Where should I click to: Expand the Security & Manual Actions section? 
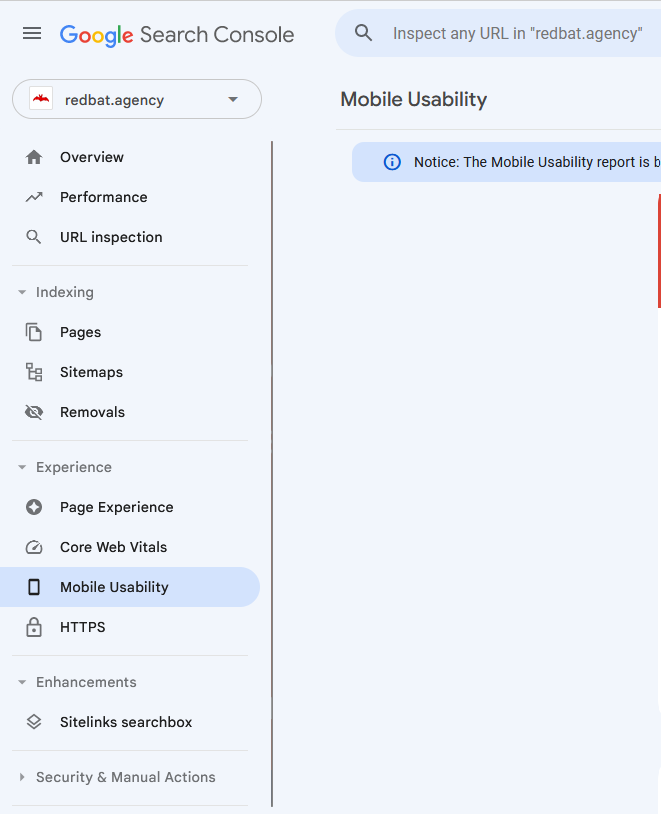point(22,777)
